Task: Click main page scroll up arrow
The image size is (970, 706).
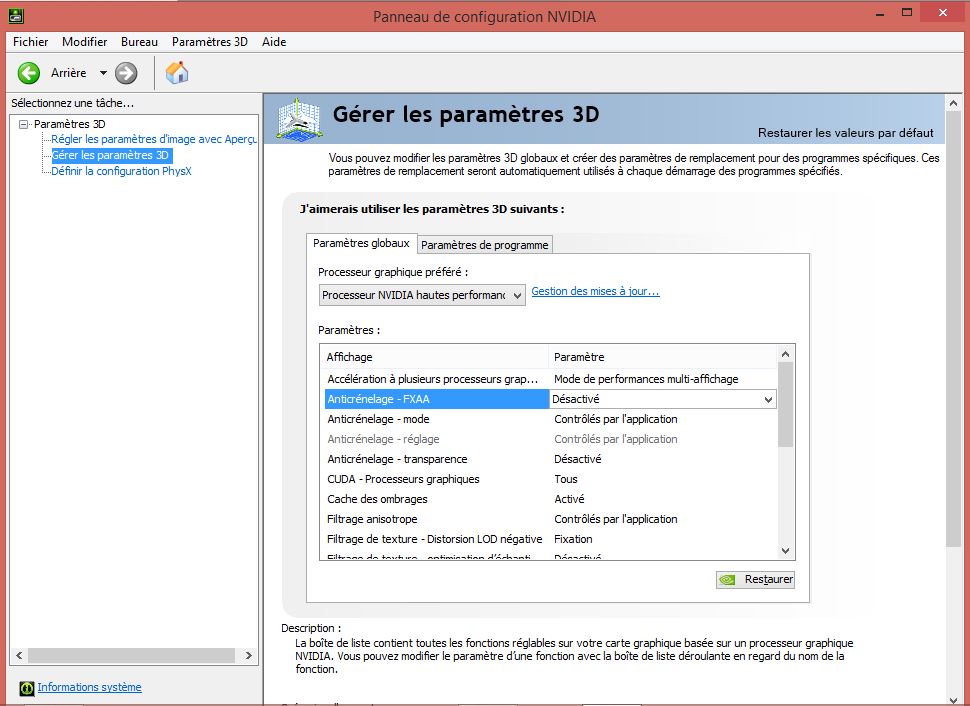Action: click(x=953, y=103)
